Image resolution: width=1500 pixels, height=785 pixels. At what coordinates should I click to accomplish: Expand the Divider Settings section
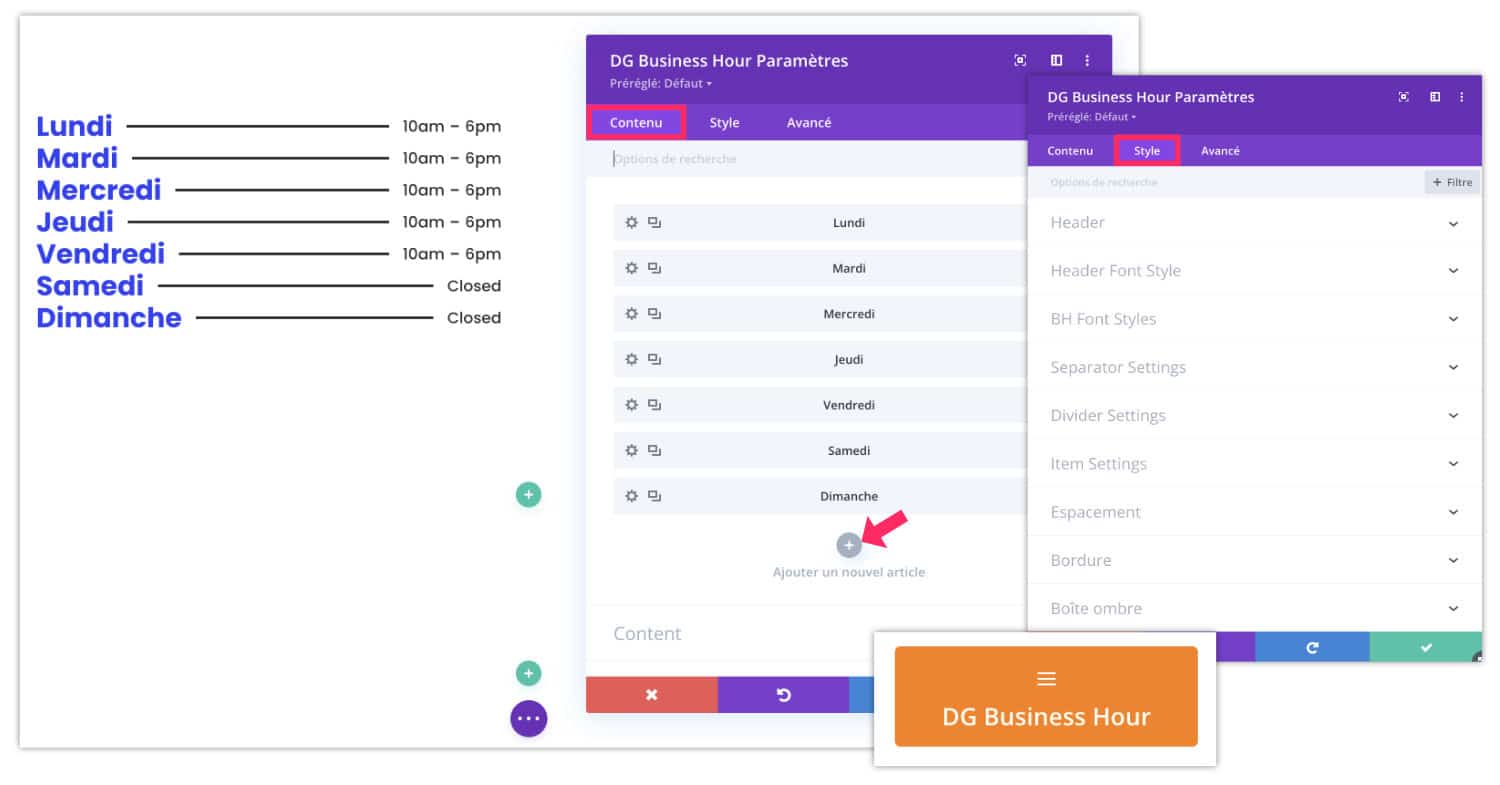pyautogui.click(x=1255, y=415)
